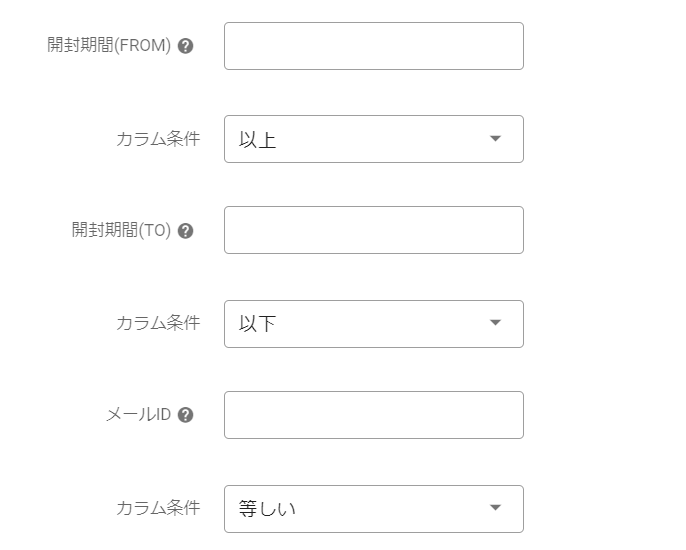686x550 pixels.
Task: Click the カラム条件 label beside 等しい
Action: [x=157, y=508]
